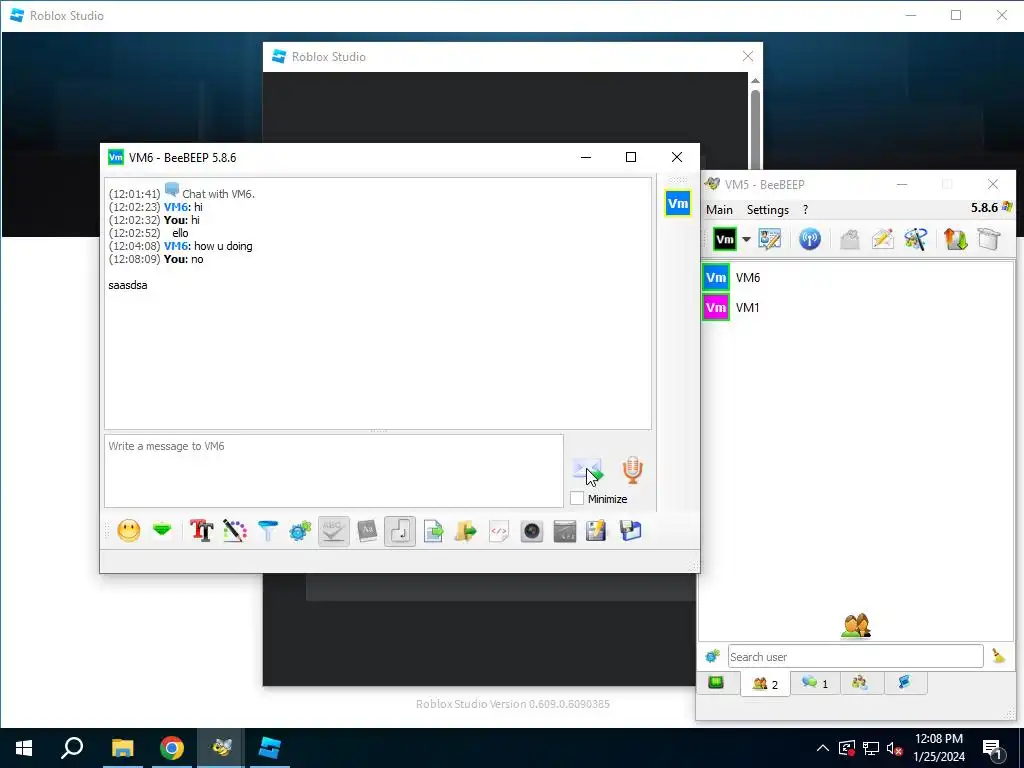This screenshot has height=768, width=1024.
Task: Click the blue broadcast antenna icon
Action: [x=810, y=239]
